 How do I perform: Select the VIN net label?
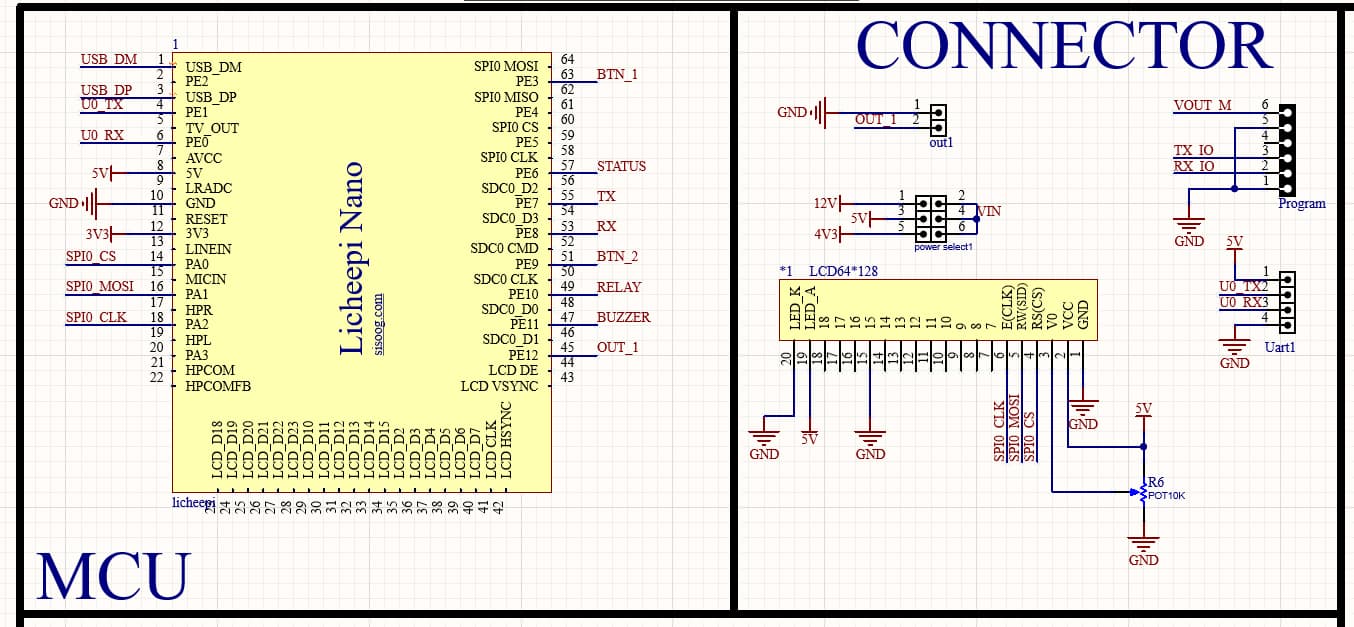coord(988,211)
